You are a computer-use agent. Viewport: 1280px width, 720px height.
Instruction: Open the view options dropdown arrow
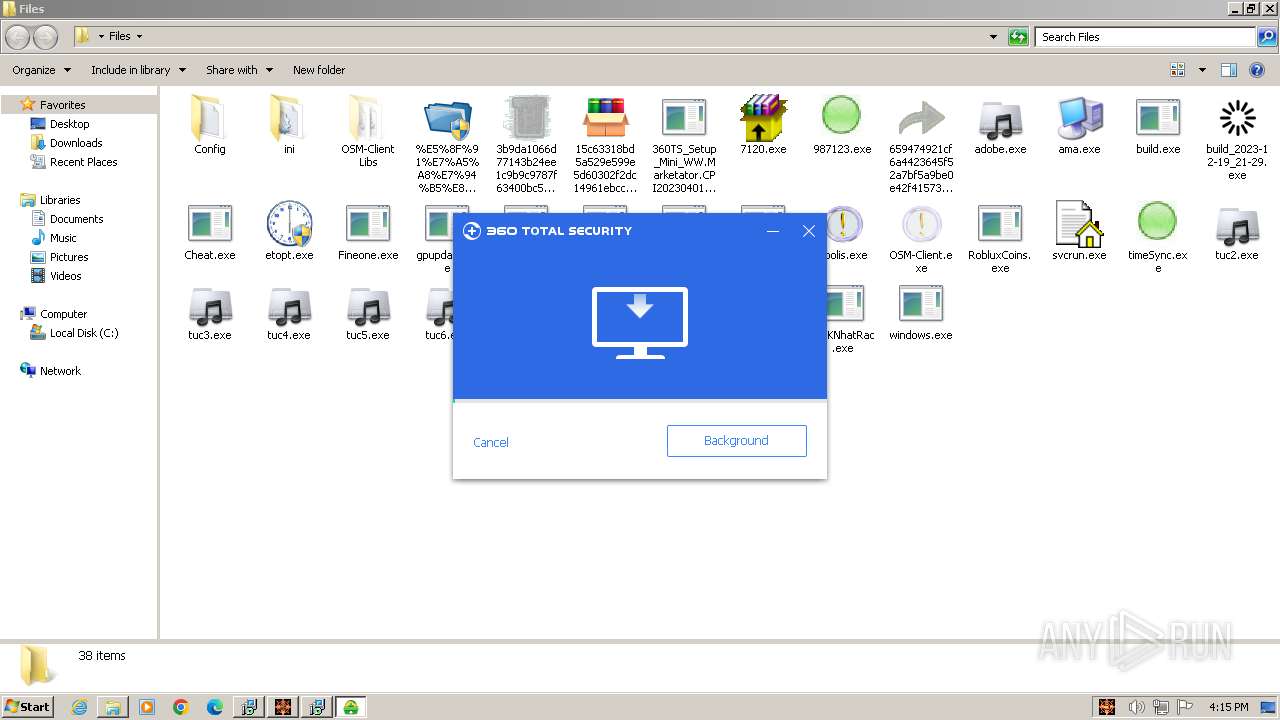click(x=1202, y=70)
